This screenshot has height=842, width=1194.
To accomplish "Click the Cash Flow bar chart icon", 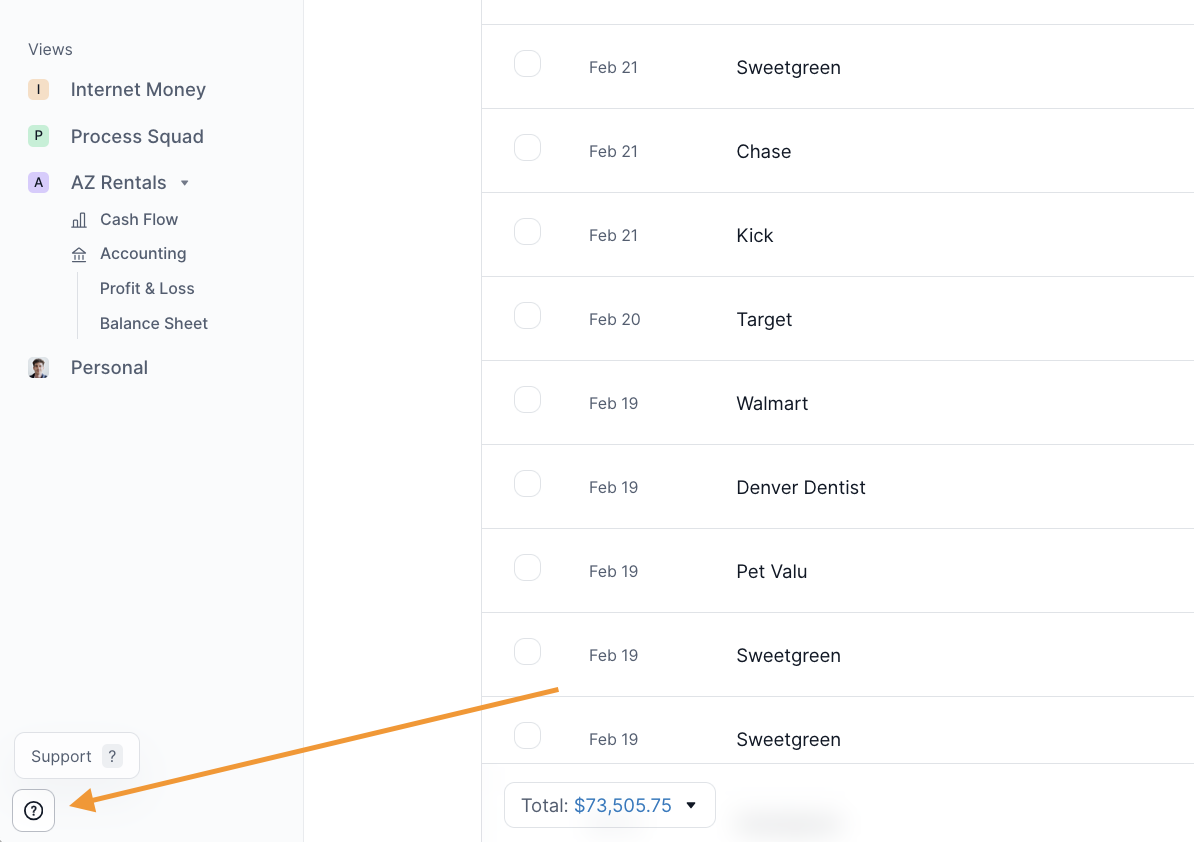I will 79,220.
